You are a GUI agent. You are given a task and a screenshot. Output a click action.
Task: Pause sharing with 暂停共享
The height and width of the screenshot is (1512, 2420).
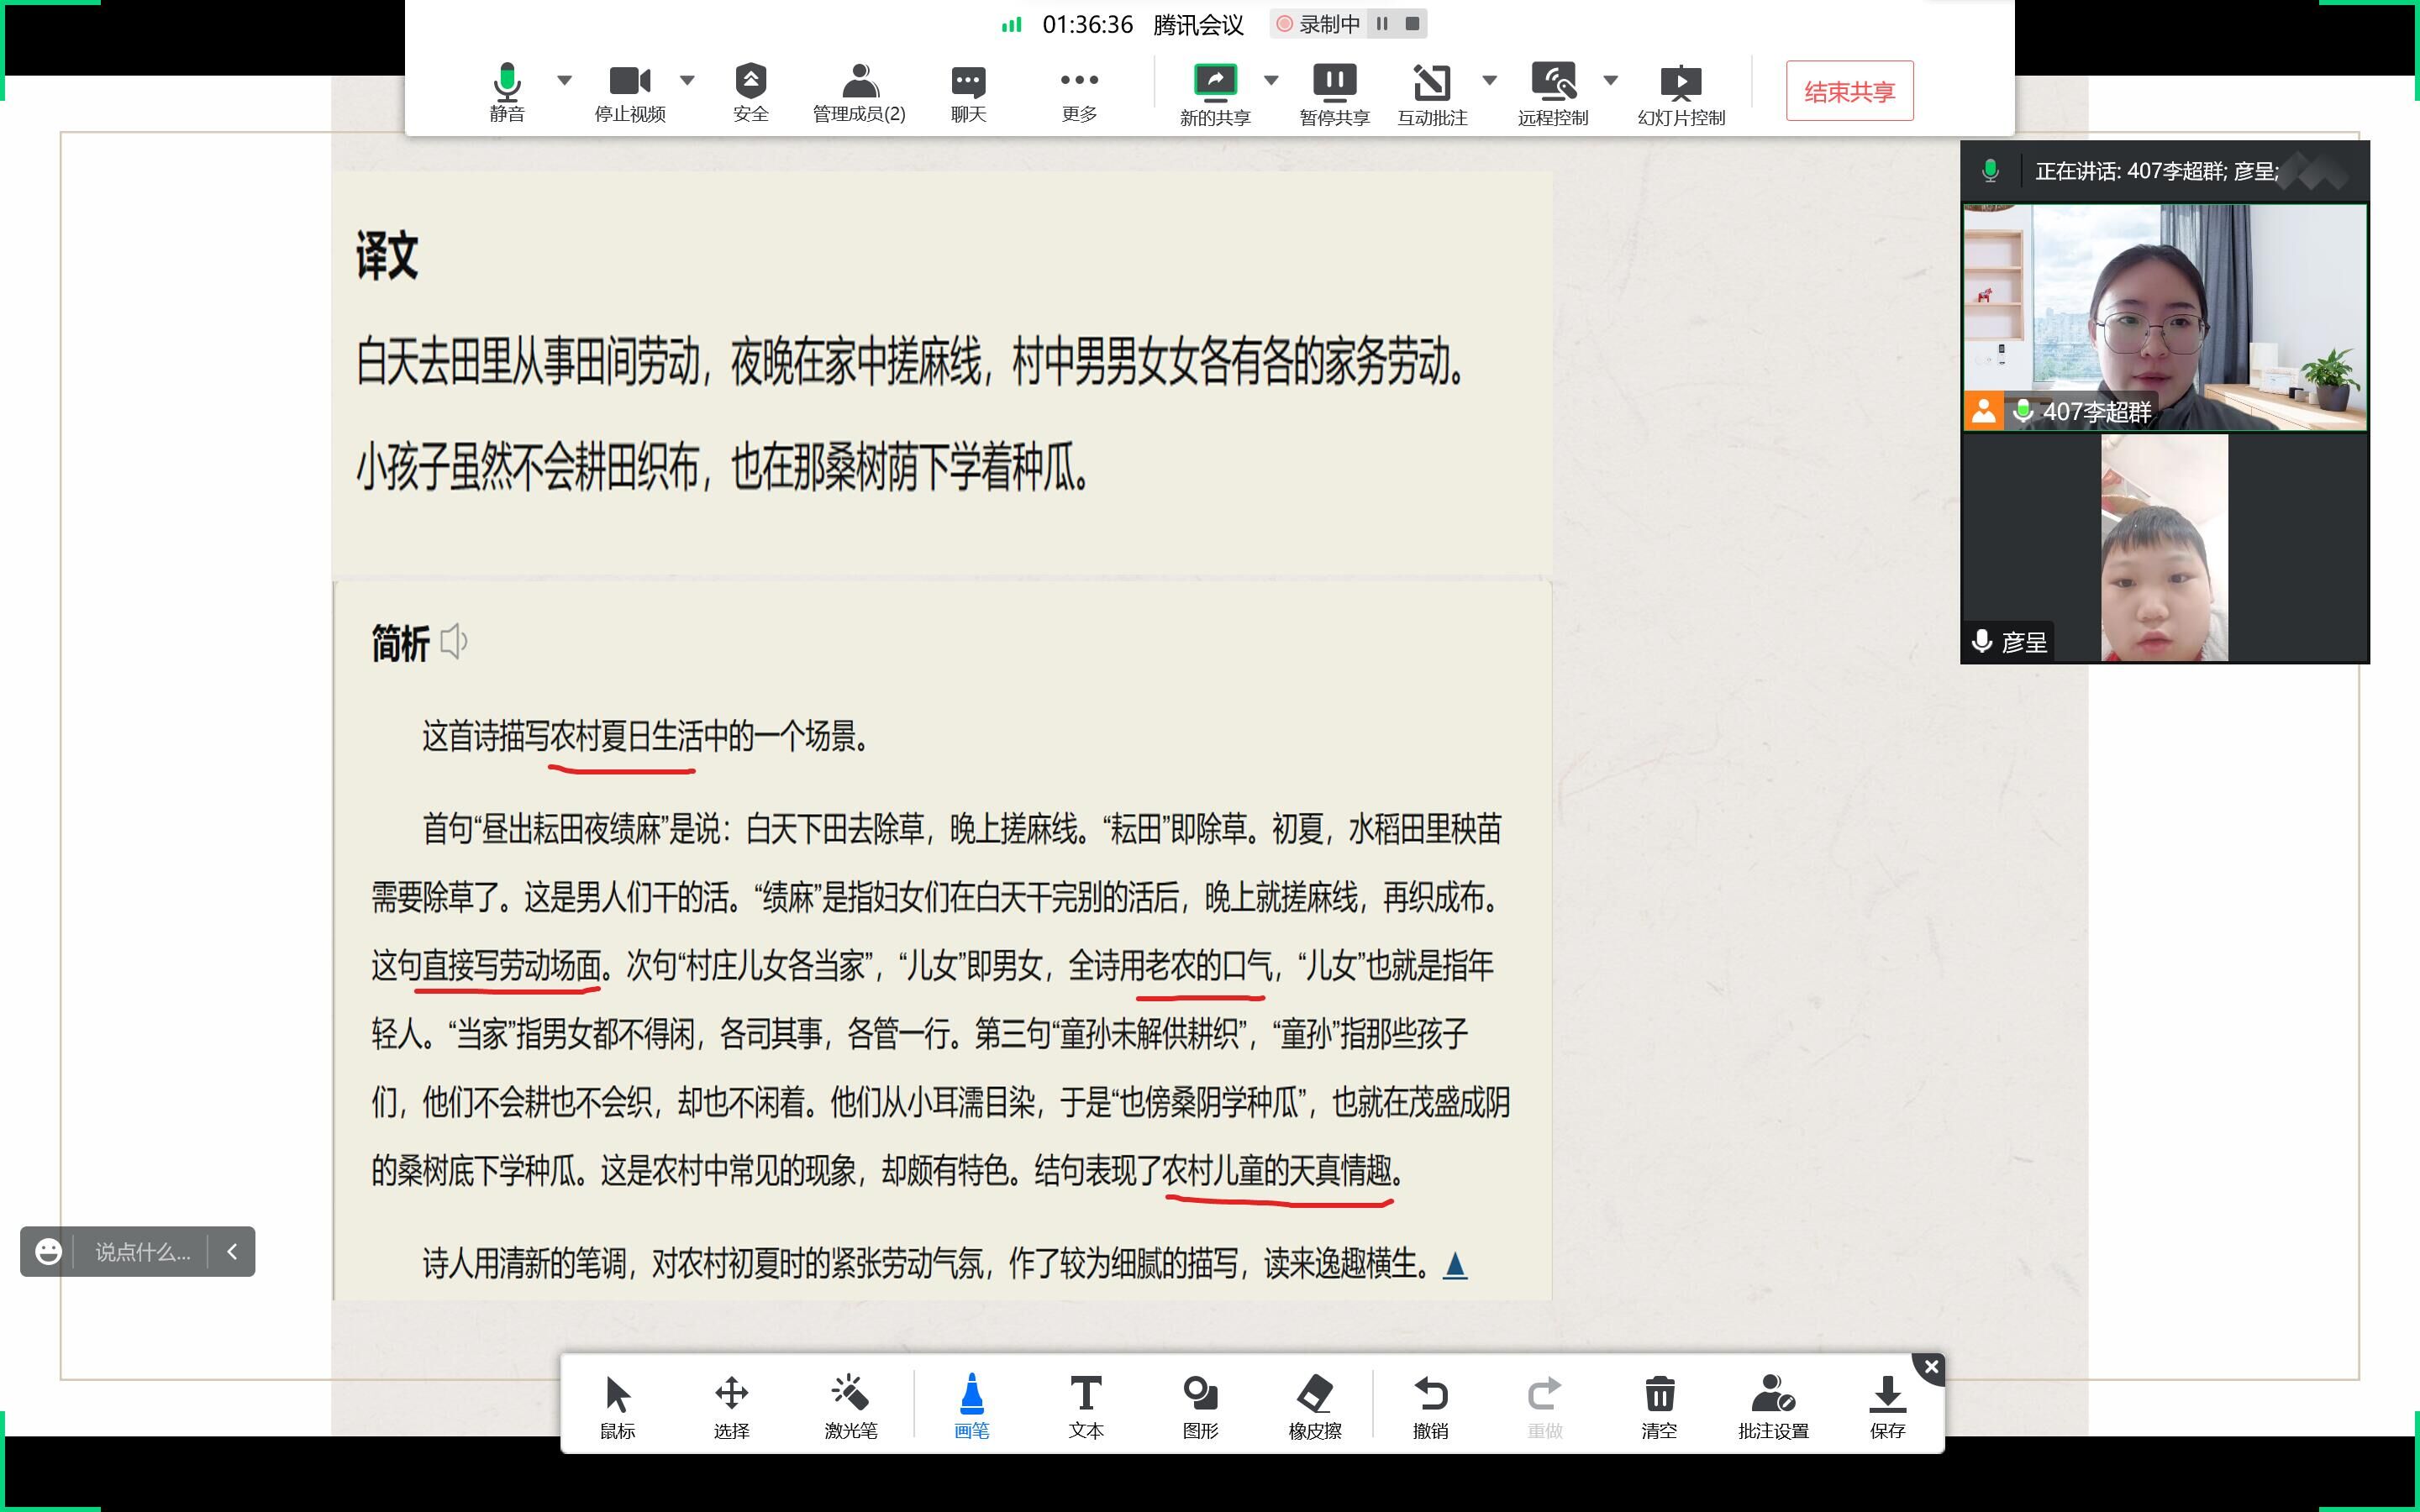[1334, 95]
